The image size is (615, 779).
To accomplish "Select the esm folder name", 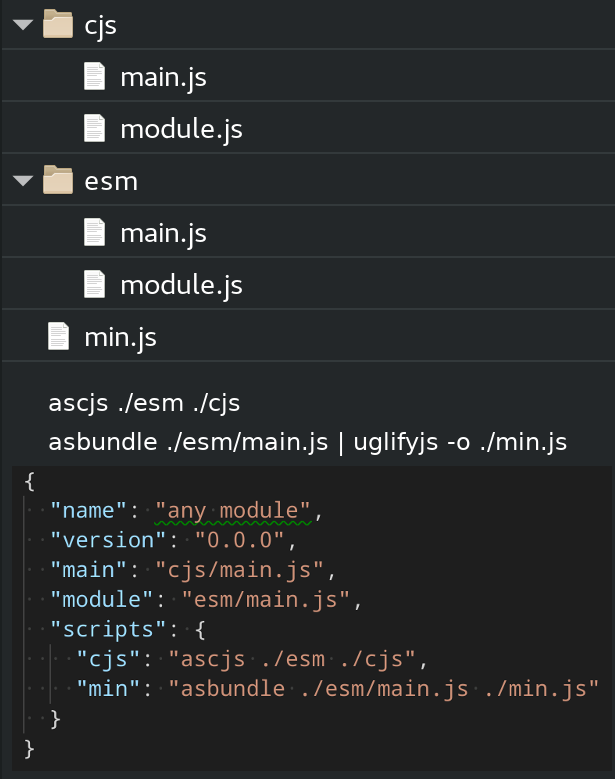I will tap(111, 181).
